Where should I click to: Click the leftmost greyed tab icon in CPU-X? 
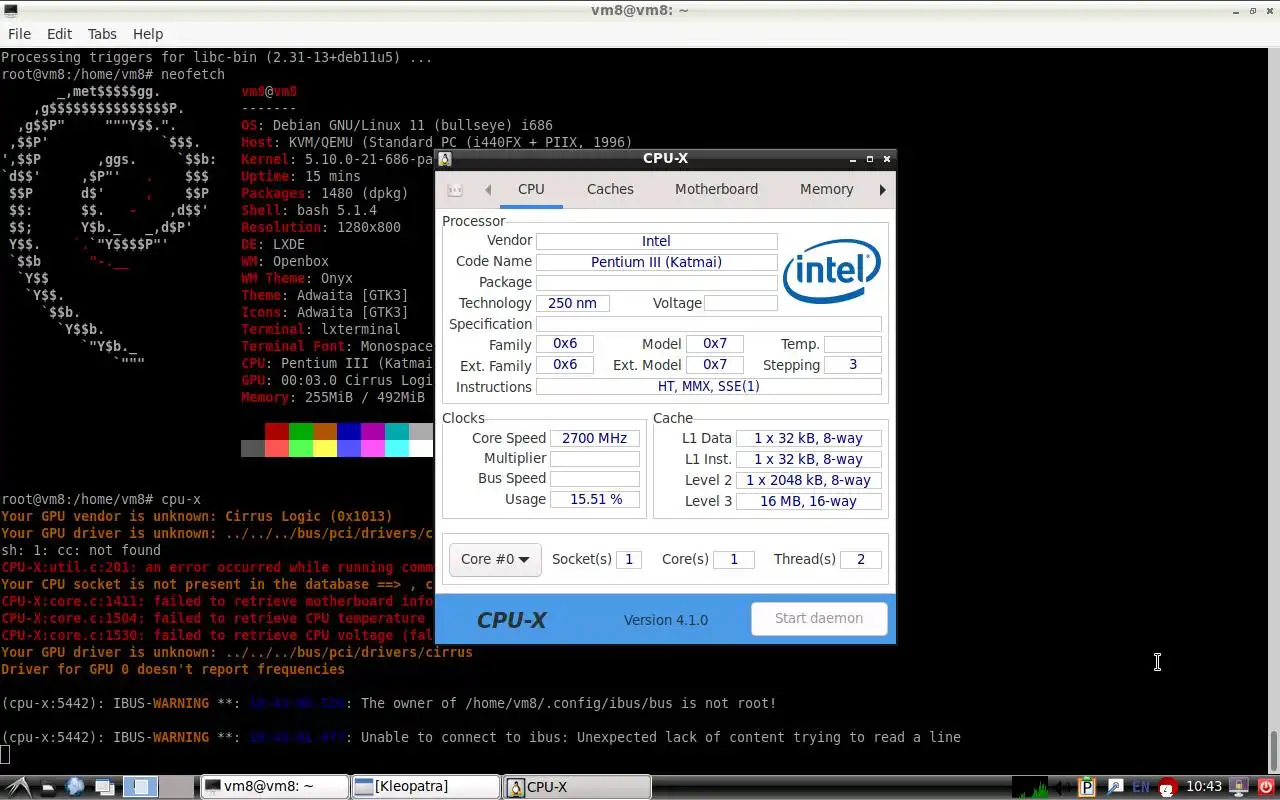click(455, 189)
